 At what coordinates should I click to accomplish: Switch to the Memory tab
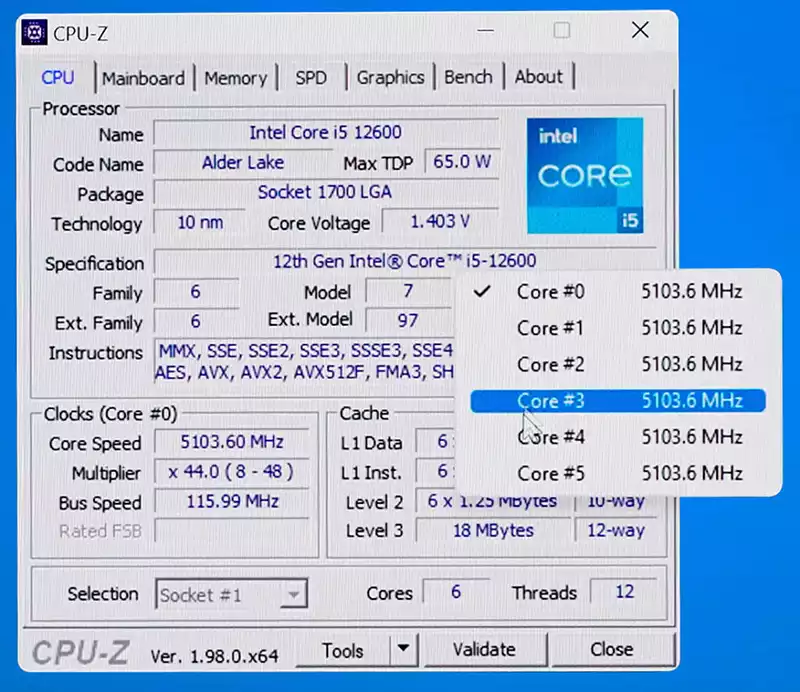pos(236,79)
